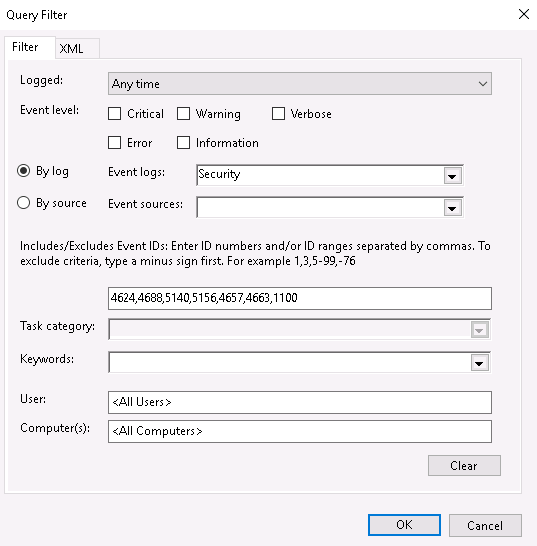Screen dimensions: 537x546
Task: Tick the Verbose checkbox
Action: coord(278,114)
